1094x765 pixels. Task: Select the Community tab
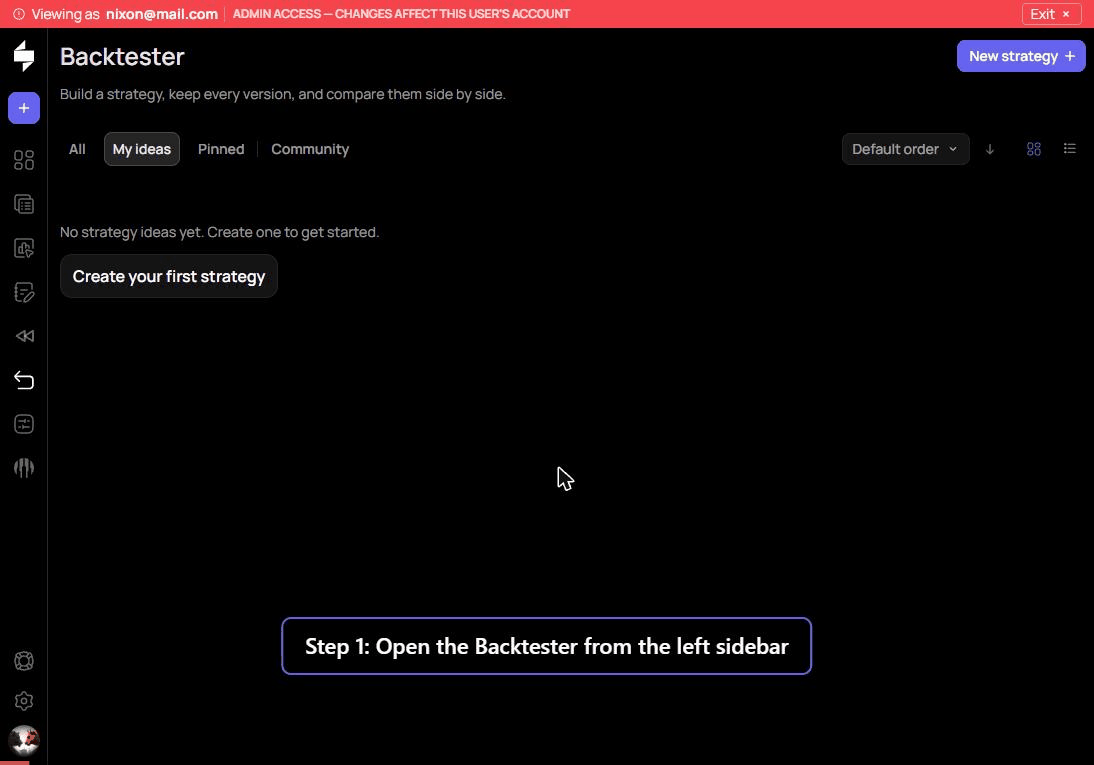click(310, 149)
